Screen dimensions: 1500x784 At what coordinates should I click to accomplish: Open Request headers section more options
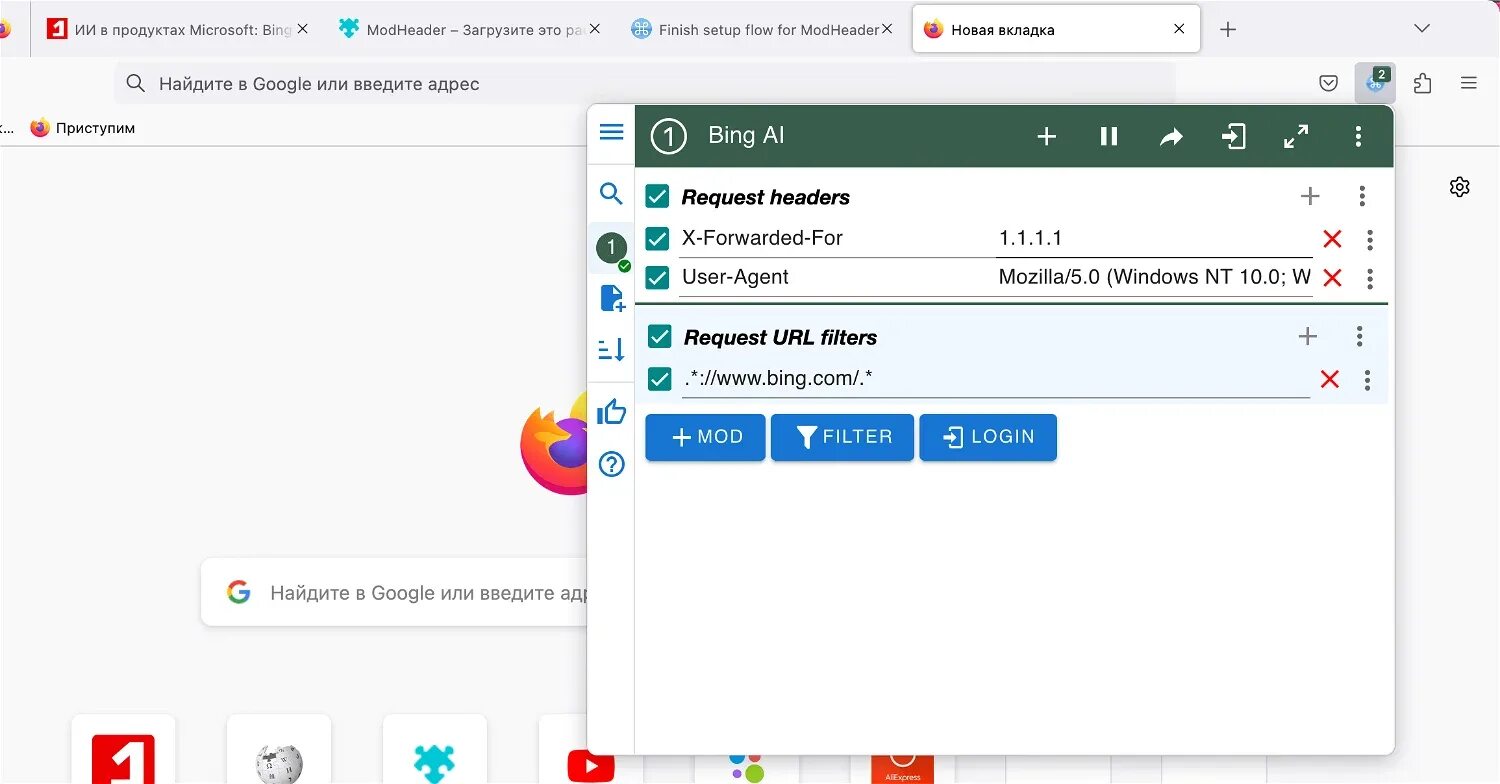tap(1362, 196)
